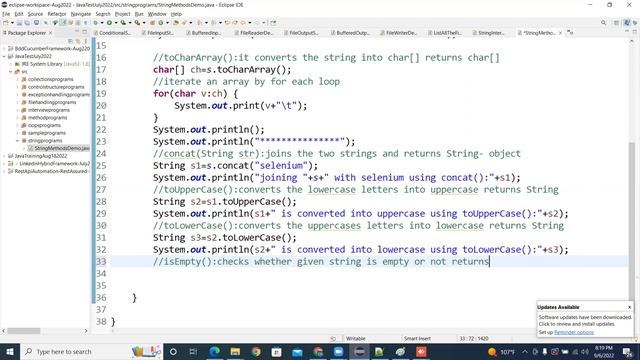This screenshot has height=360, width=640.
Task: Click the Back navigation arrow icon
Action: tap(243, 23)
